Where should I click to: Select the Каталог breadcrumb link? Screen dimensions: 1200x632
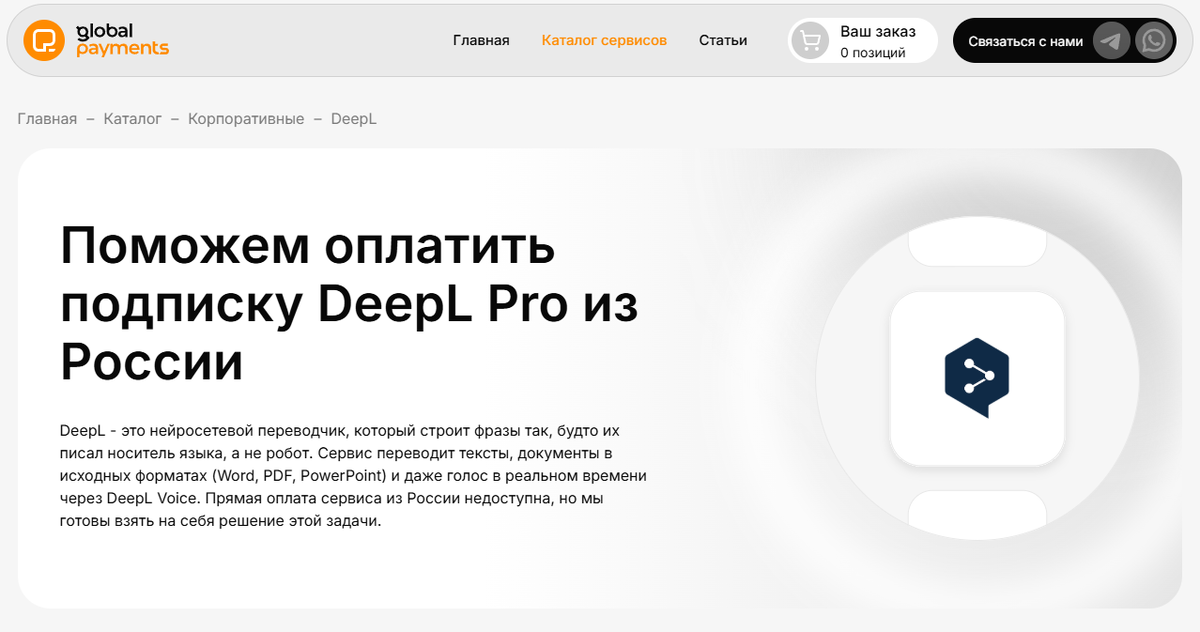pos(132,119)
